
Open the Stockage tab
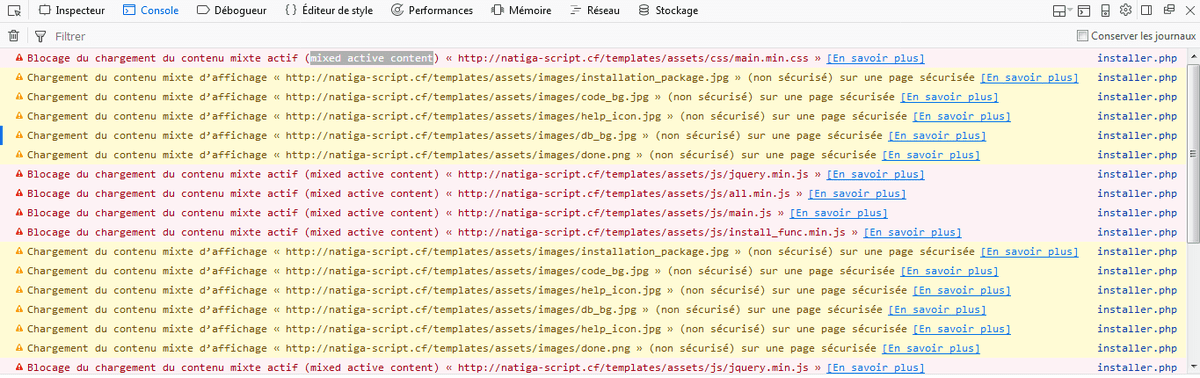point(669,10)
